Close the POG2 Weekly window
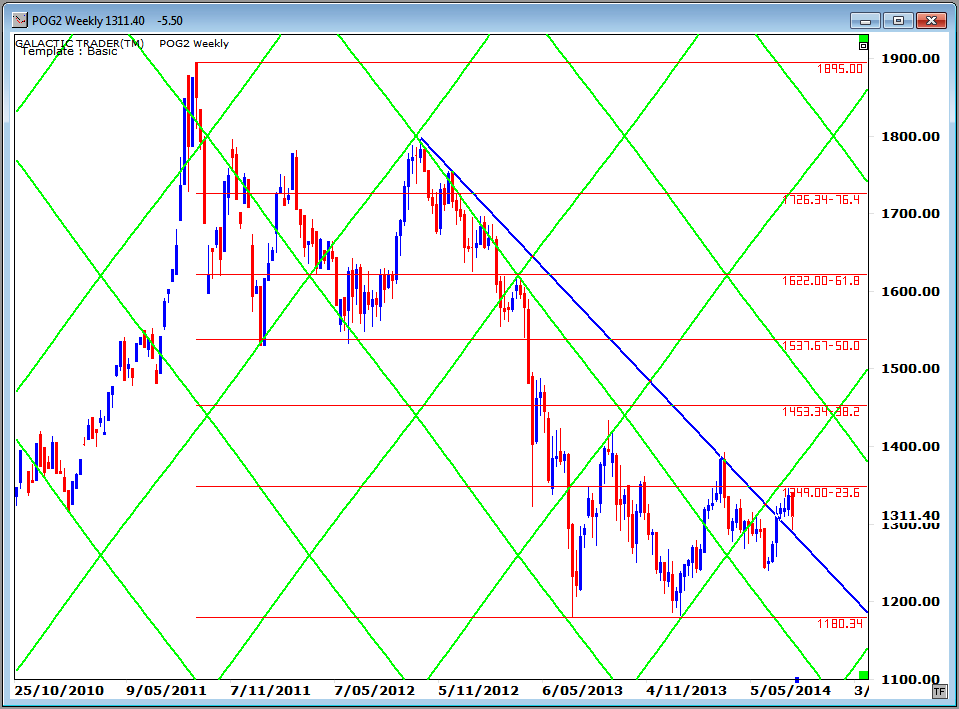959x709 pixels. click(931, 20)
